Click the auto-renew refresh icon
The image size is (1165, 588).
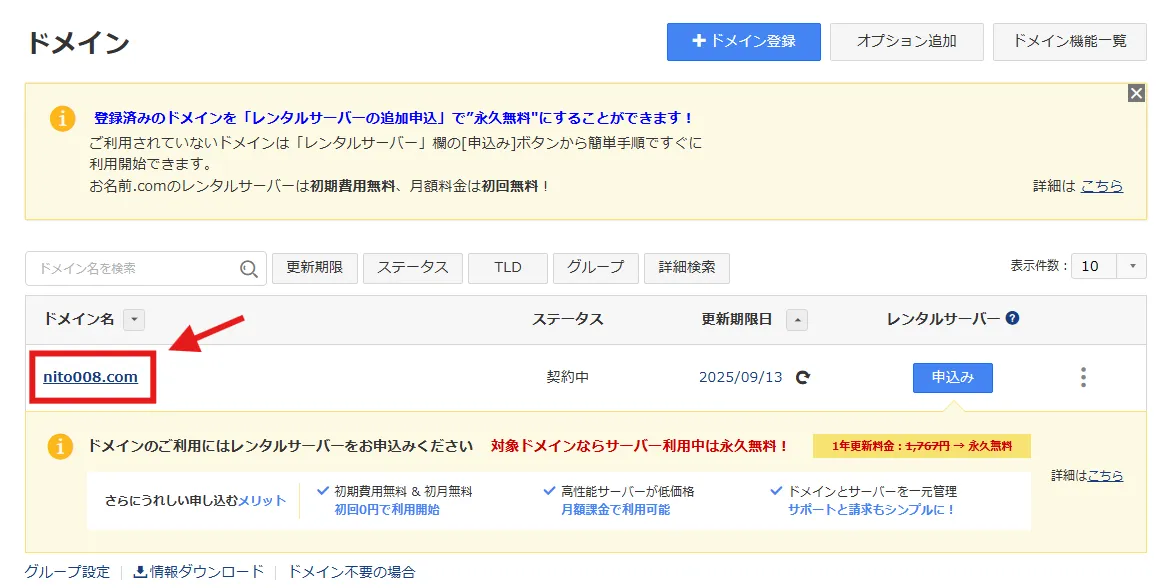802,378
